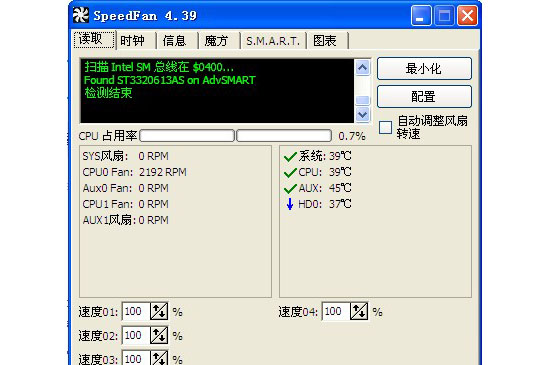Screen dimensions: 550x365
Task: Click the spinner arrows for 速度01
Action: click(x=159, y=311)
